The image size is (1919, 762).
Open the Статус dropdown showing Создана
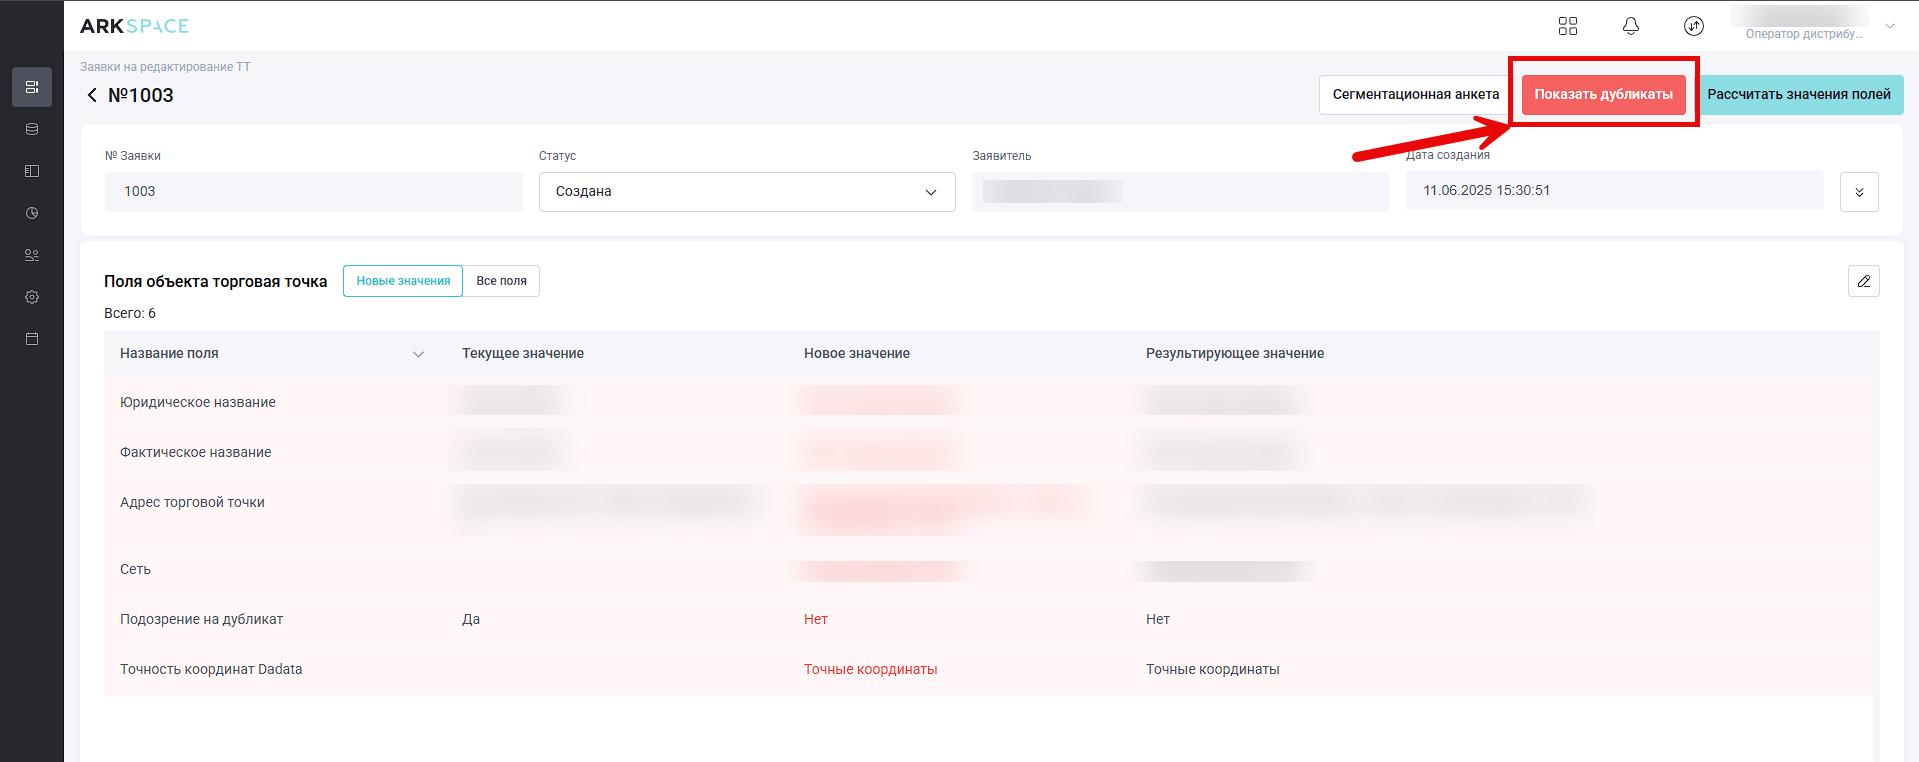(x=747, y=192)
